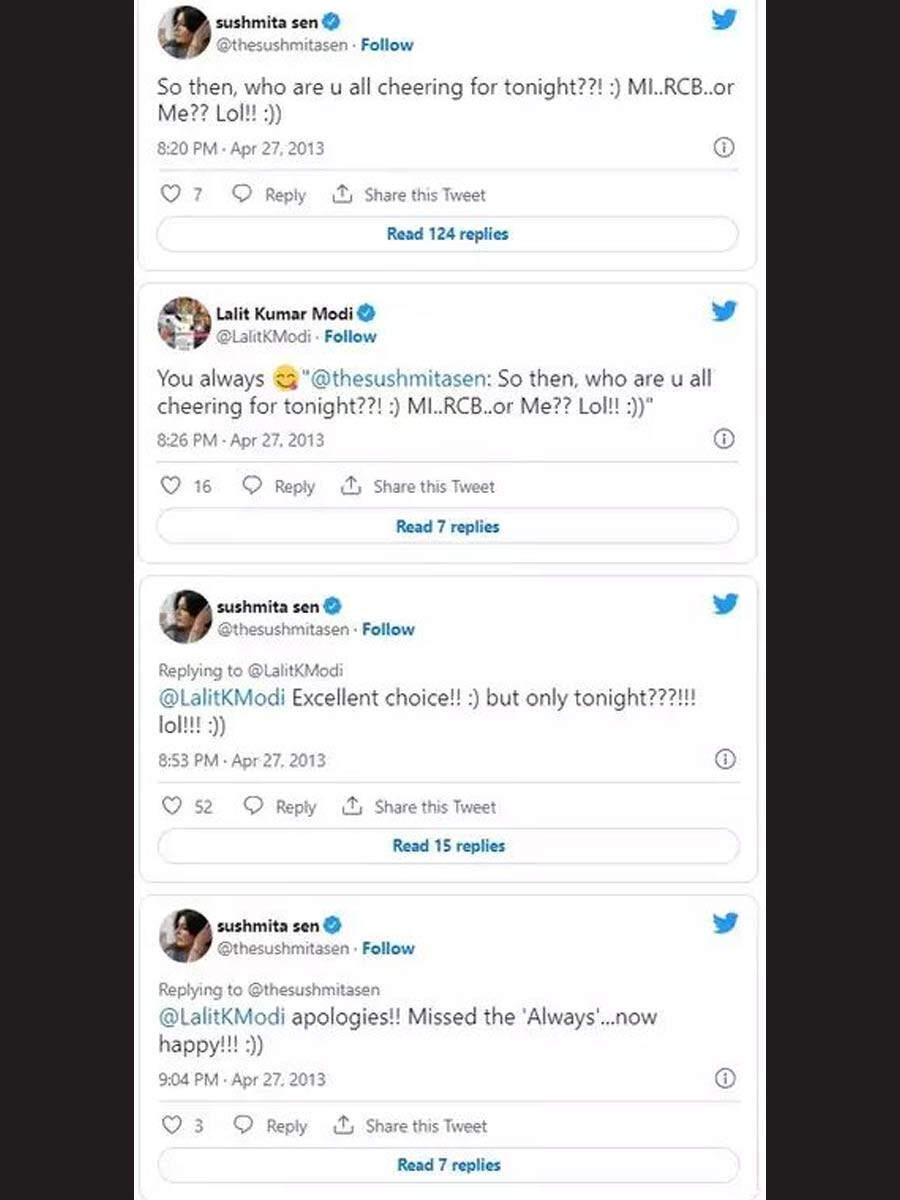The width and height of the screenshot is (900, 1200).
Task: Click Share this Tweet on the 8:53 PM tweet
Action: click(420, 807)
